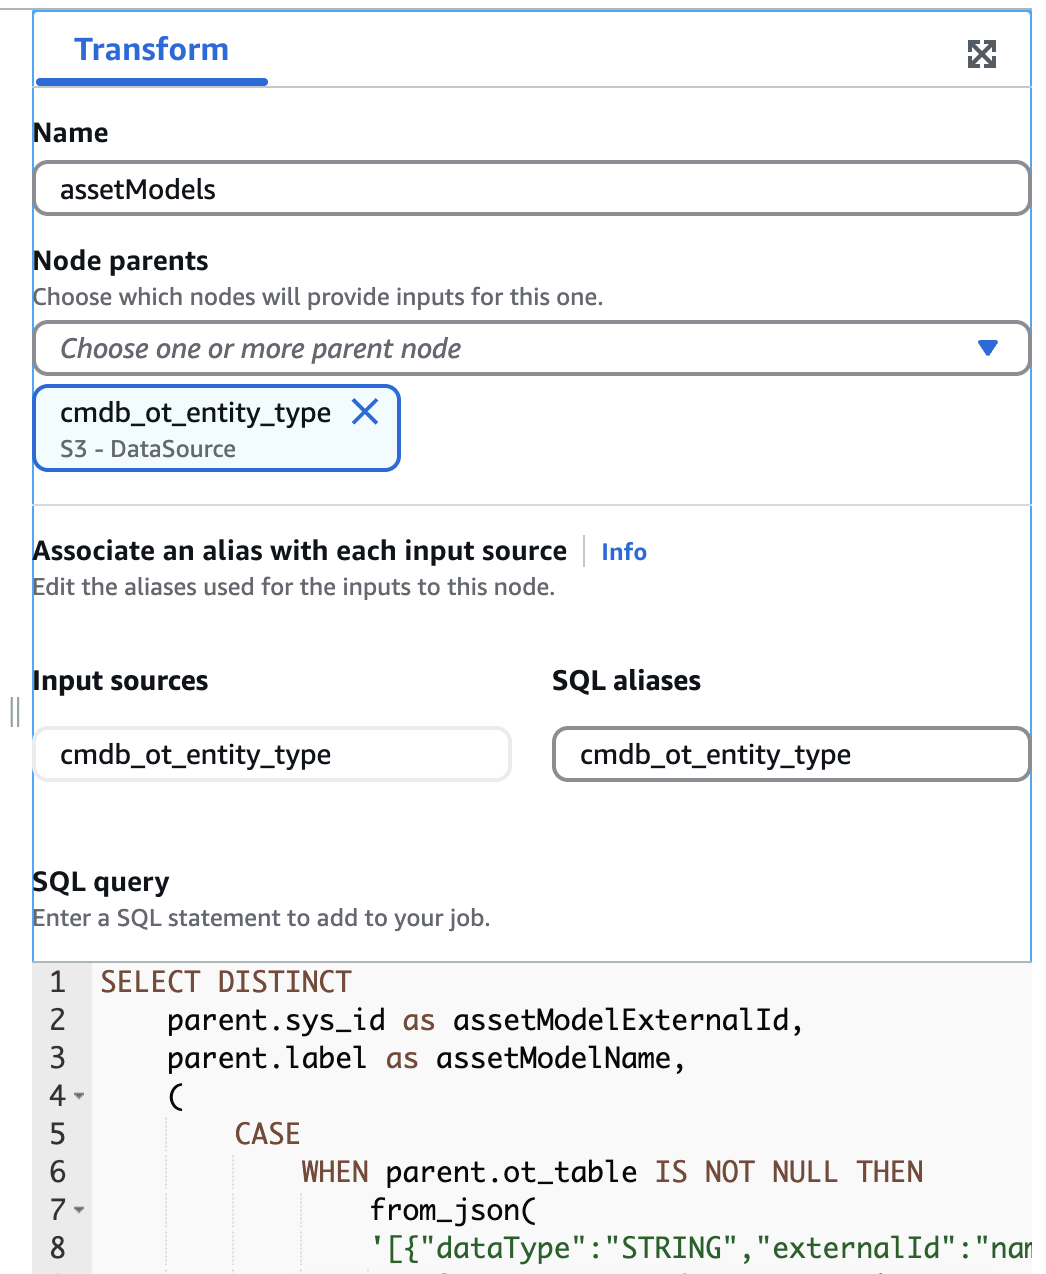Viewport: 1046px width, 1274px height.
Task: Click line number 1 in gutter
Action: [58, 982]
